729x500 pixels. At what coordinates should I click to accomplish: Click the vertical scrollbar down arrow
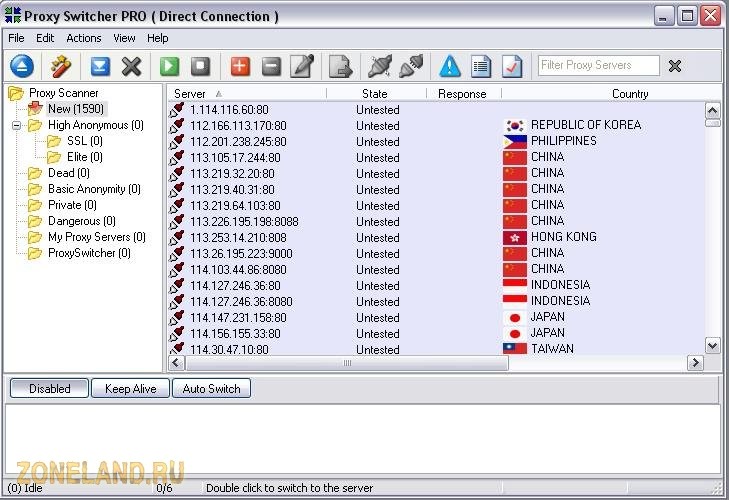point(712,345)
